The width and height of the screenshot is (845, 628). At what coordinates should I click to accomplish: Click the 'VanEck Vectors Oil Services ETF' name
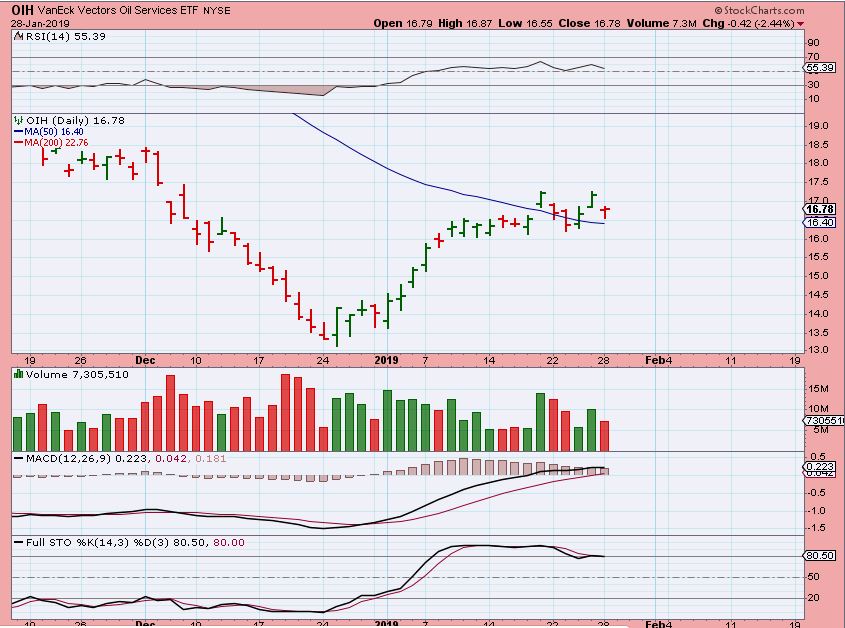118,10
